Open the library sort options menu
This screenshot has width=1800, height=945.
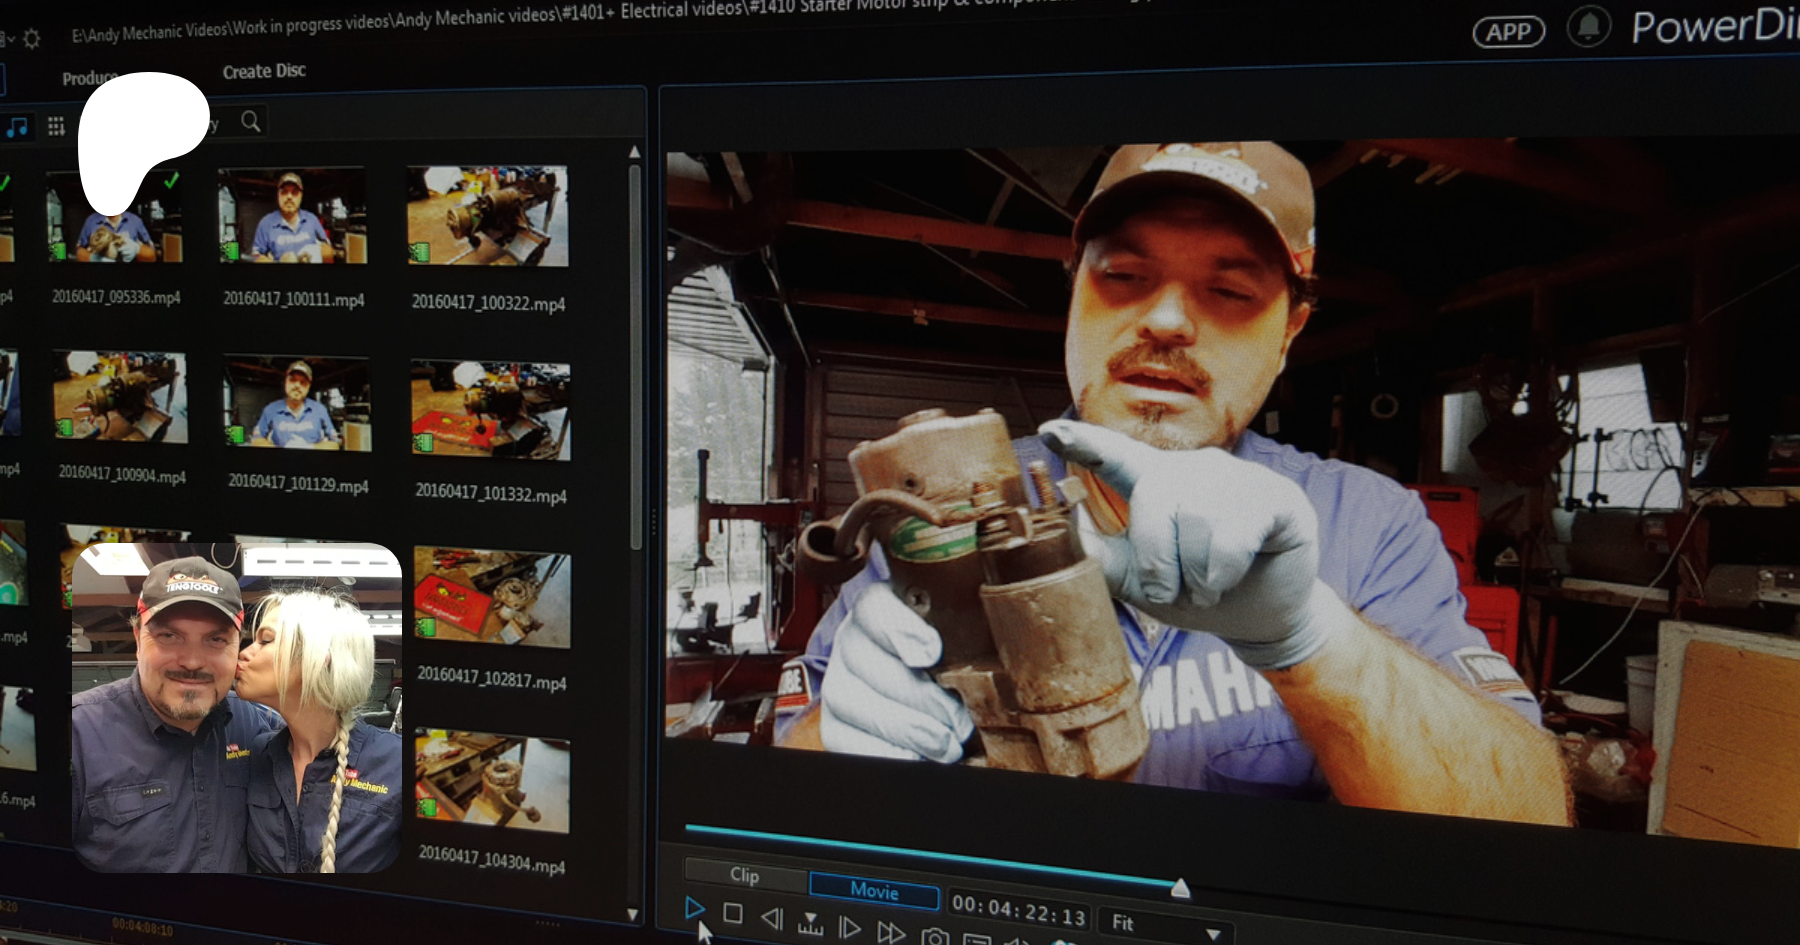pos(56,126)
